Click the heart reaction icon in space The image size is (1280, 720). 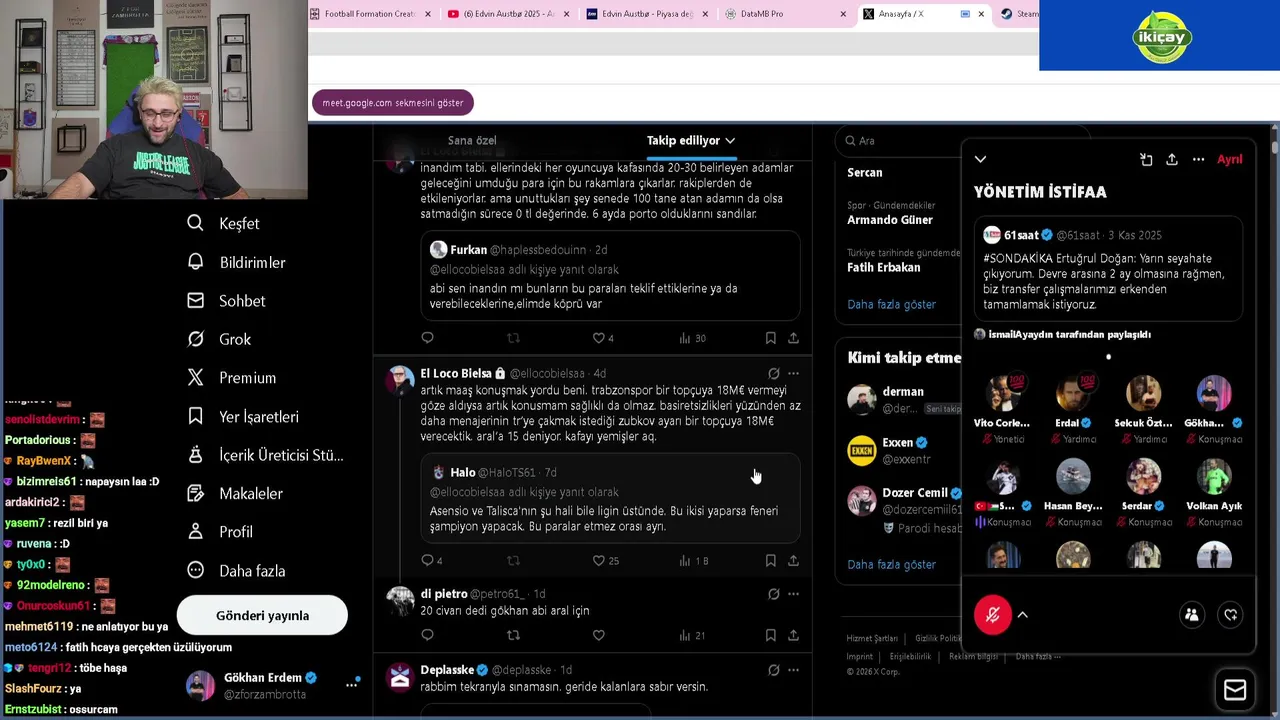point(1231,615)
